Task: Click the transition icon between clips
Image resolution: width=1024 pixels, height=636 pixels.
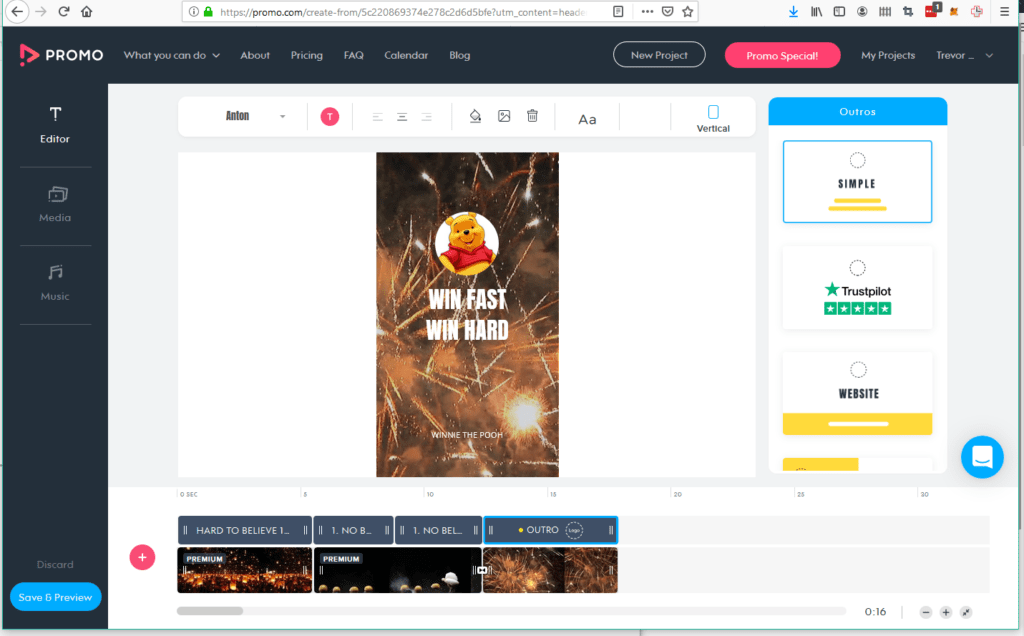Action: coord(482,570)
